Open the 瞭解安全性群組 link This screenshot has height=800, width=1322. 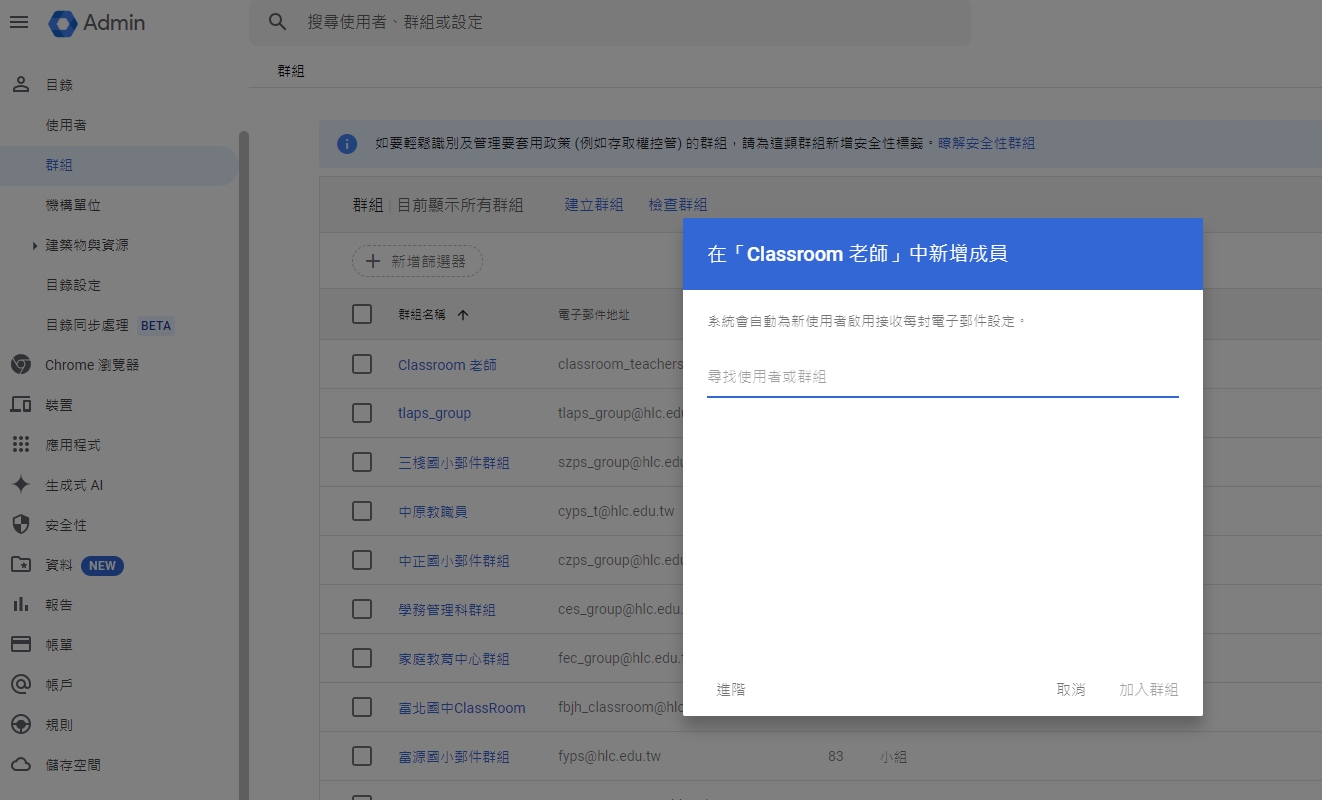[x=986, y=143]
